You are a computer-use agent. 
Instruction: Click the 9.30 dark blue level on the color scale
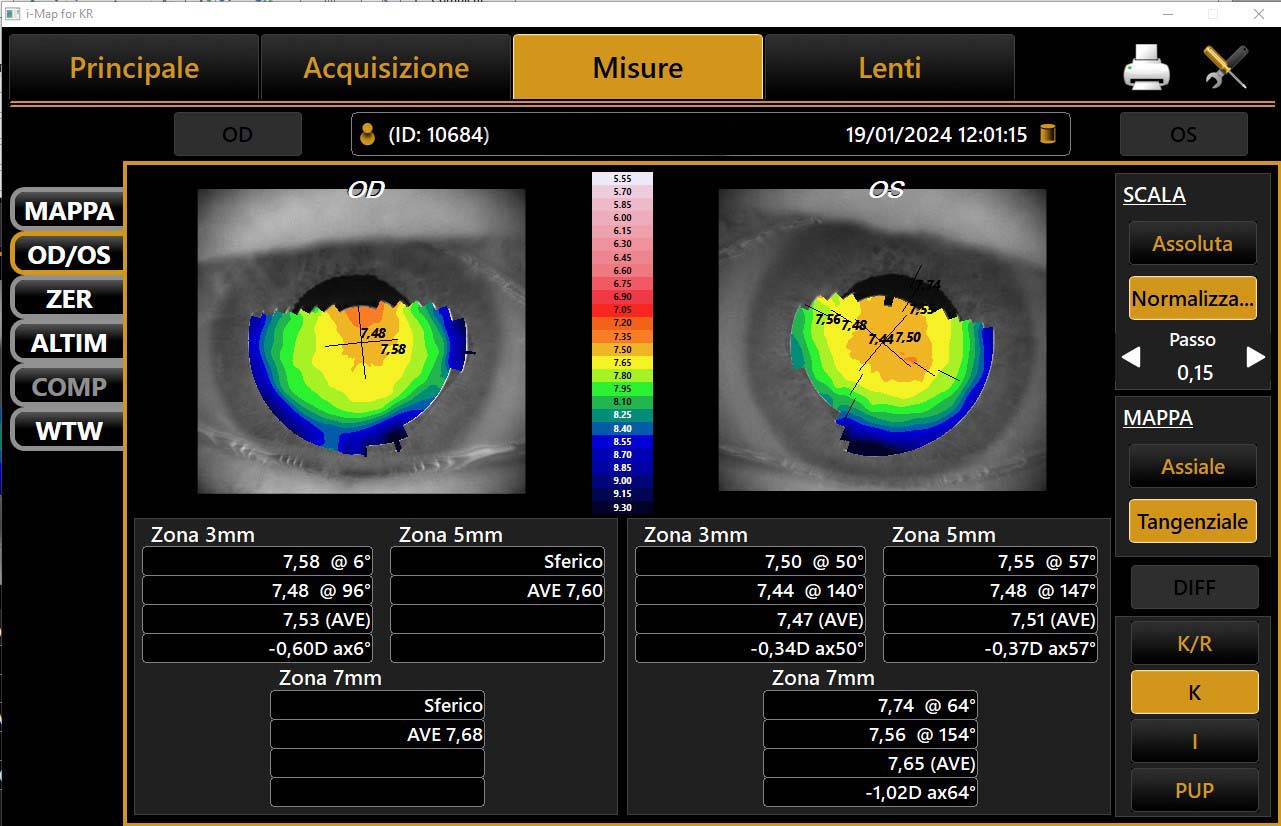tap(622, 507)
